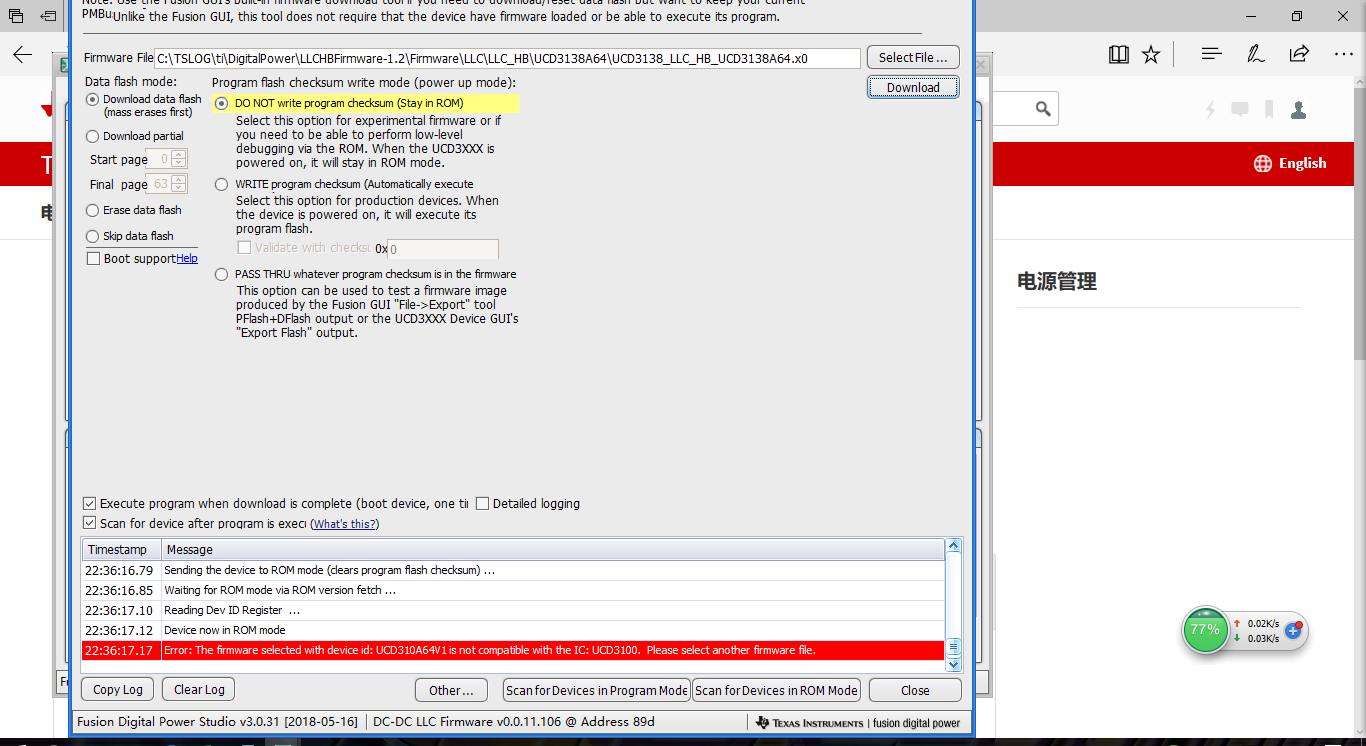The height and width of the screenshot is (746, 1366).
Task: Toggle the Detailed logging checkbox
Action: coord(483,504)
